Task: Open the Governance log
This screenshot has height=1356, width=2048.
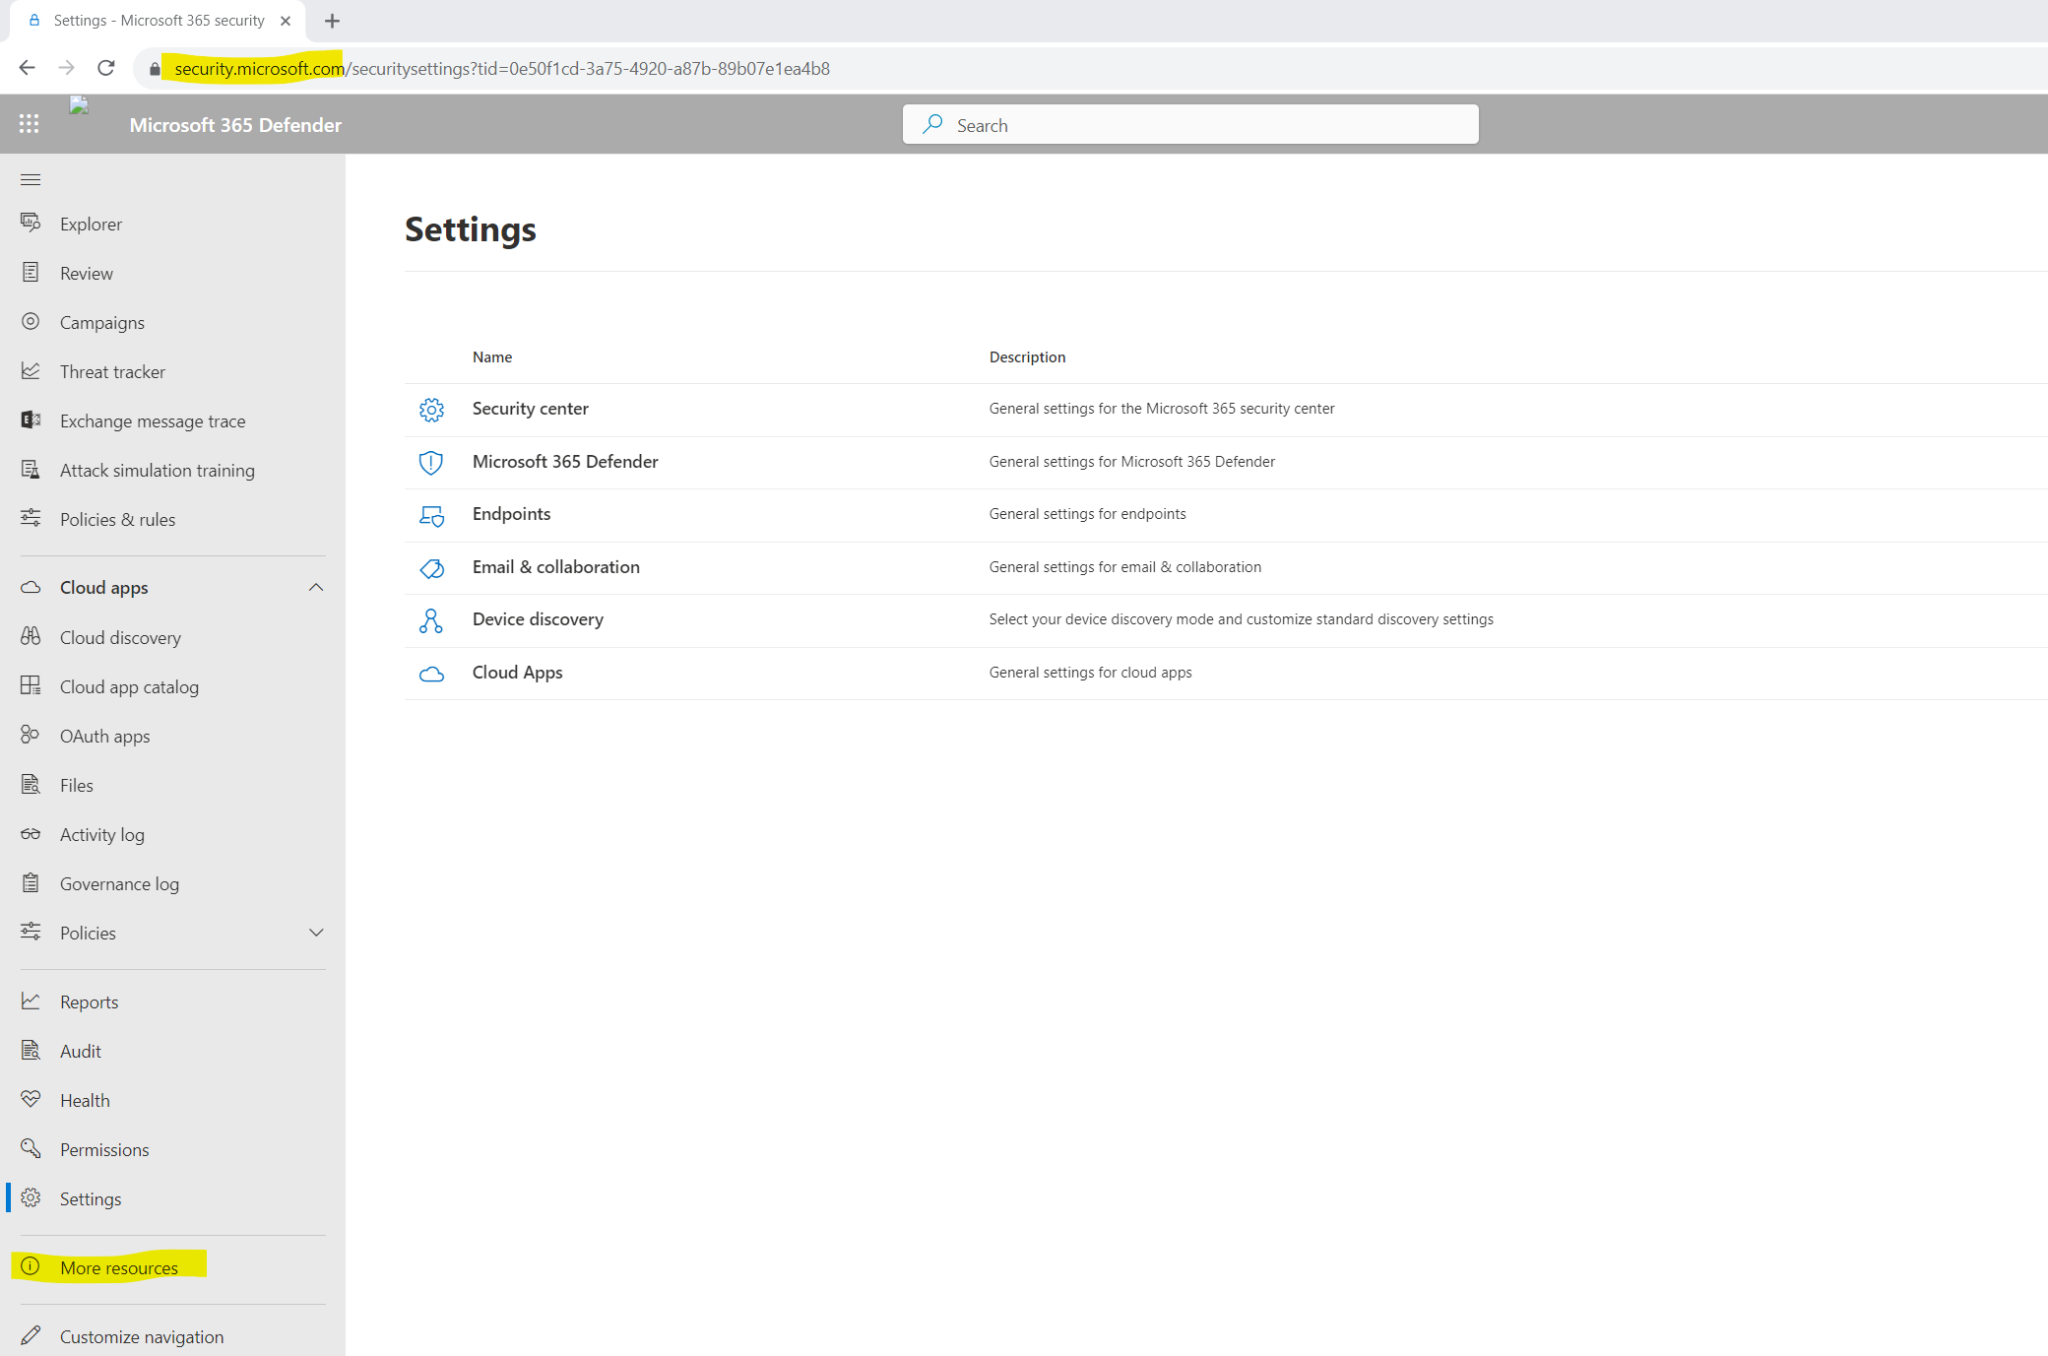Action: pos(120,883)
